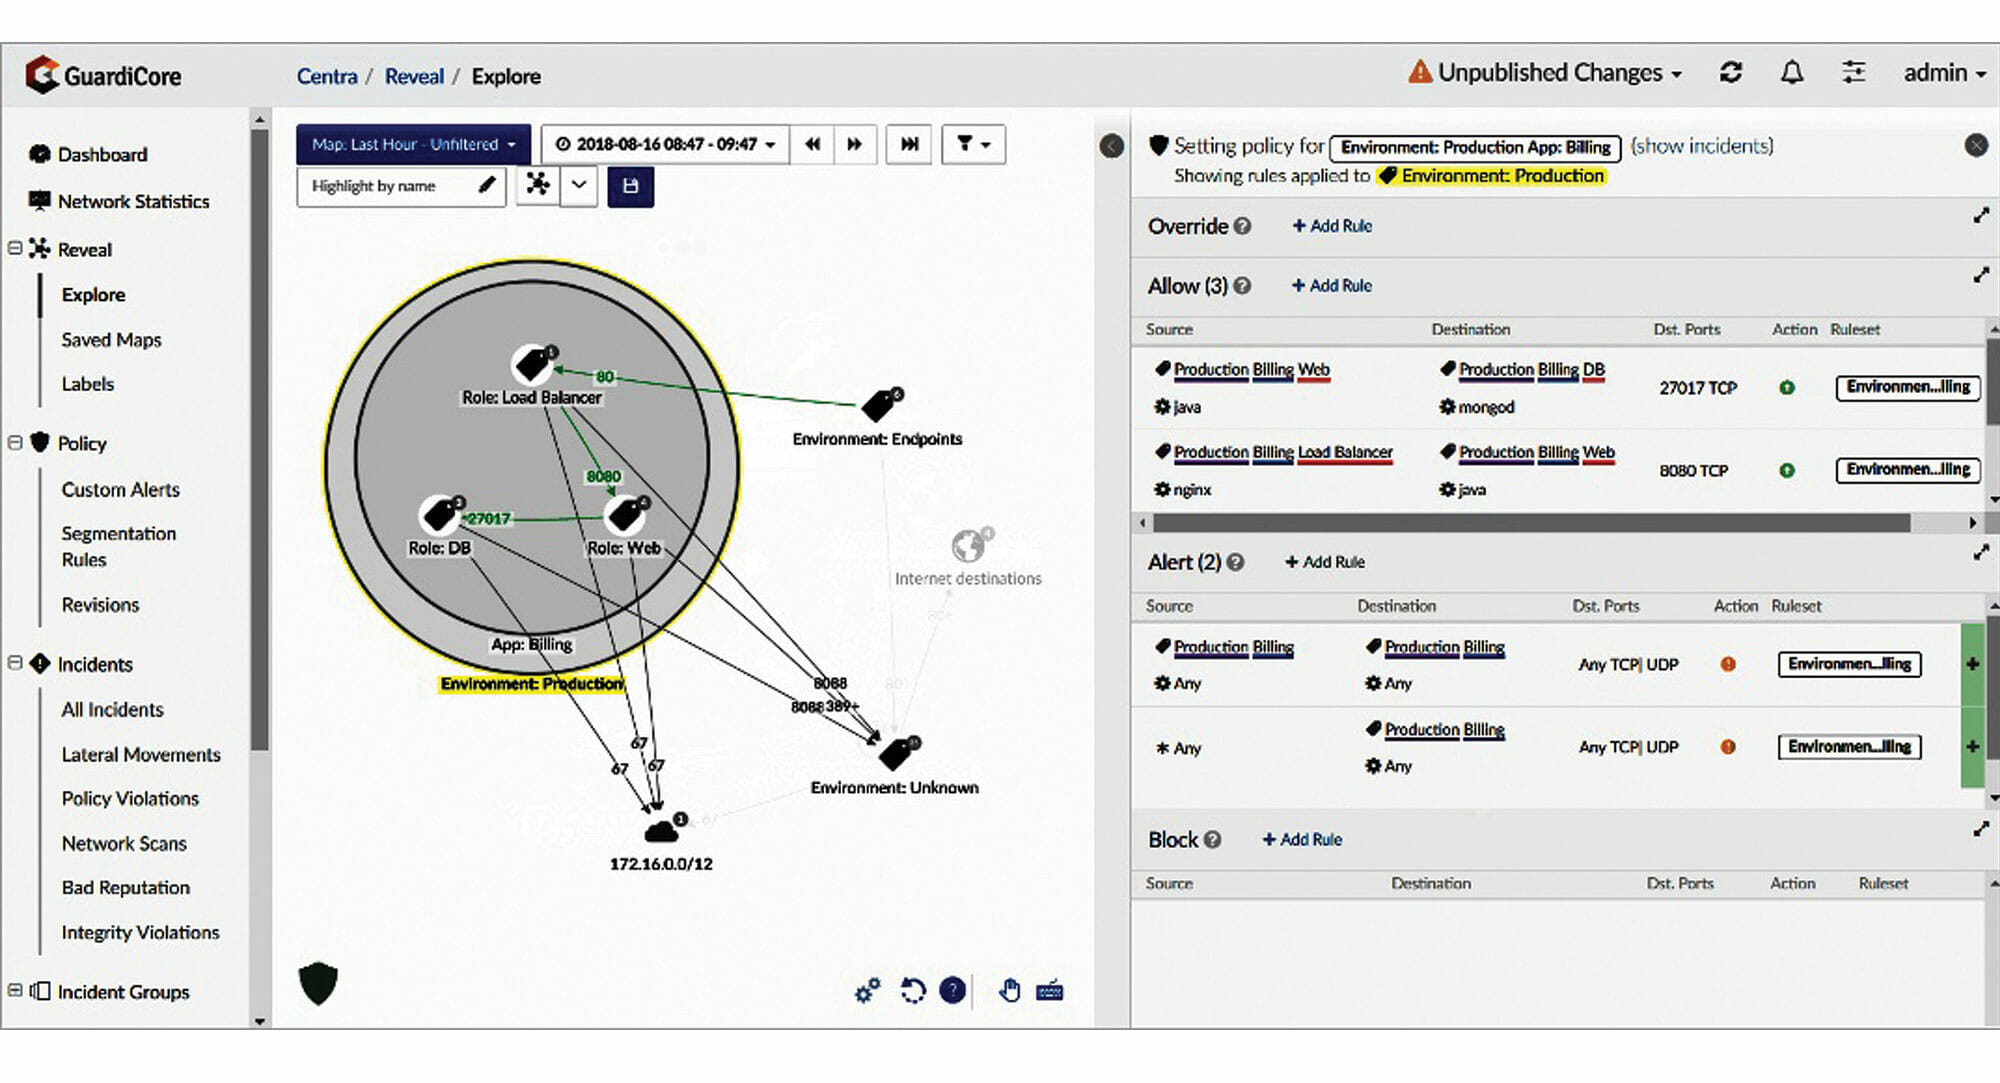
Task: Open Lateral Movements in sidebar
Action: [x=140, y=754]
